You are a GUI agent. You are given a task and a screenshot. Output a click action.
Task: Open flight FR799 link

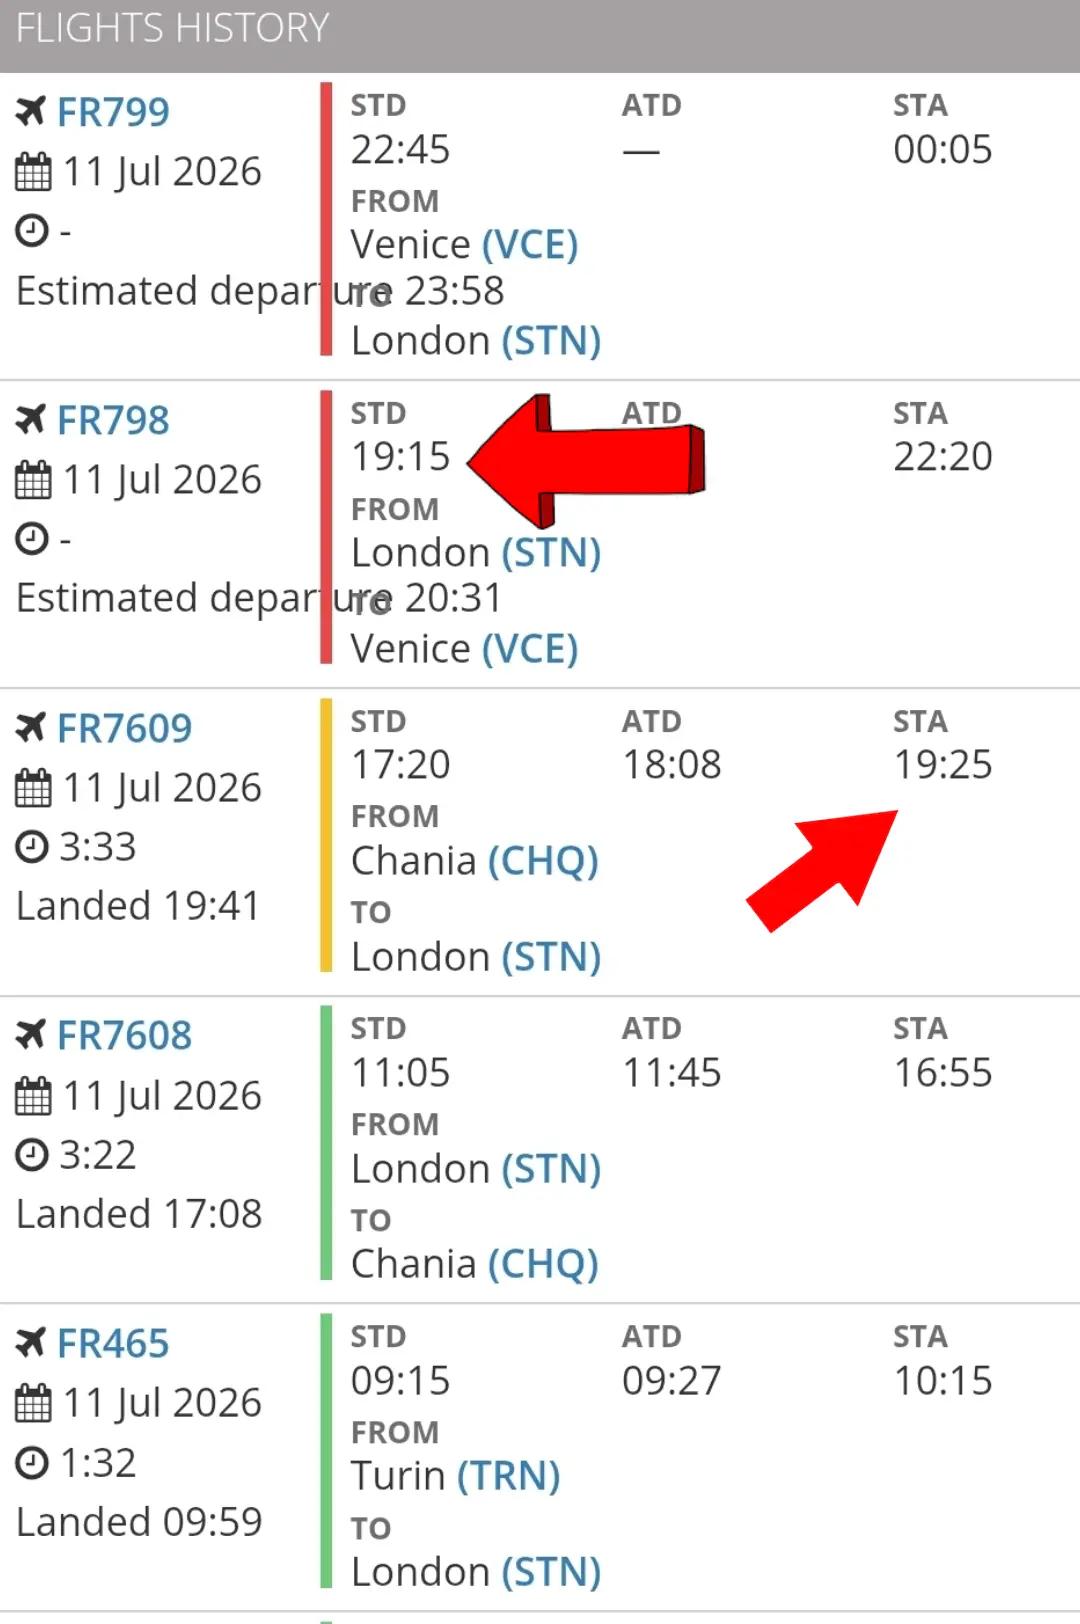pyautogui.click(x=113, y=112)
